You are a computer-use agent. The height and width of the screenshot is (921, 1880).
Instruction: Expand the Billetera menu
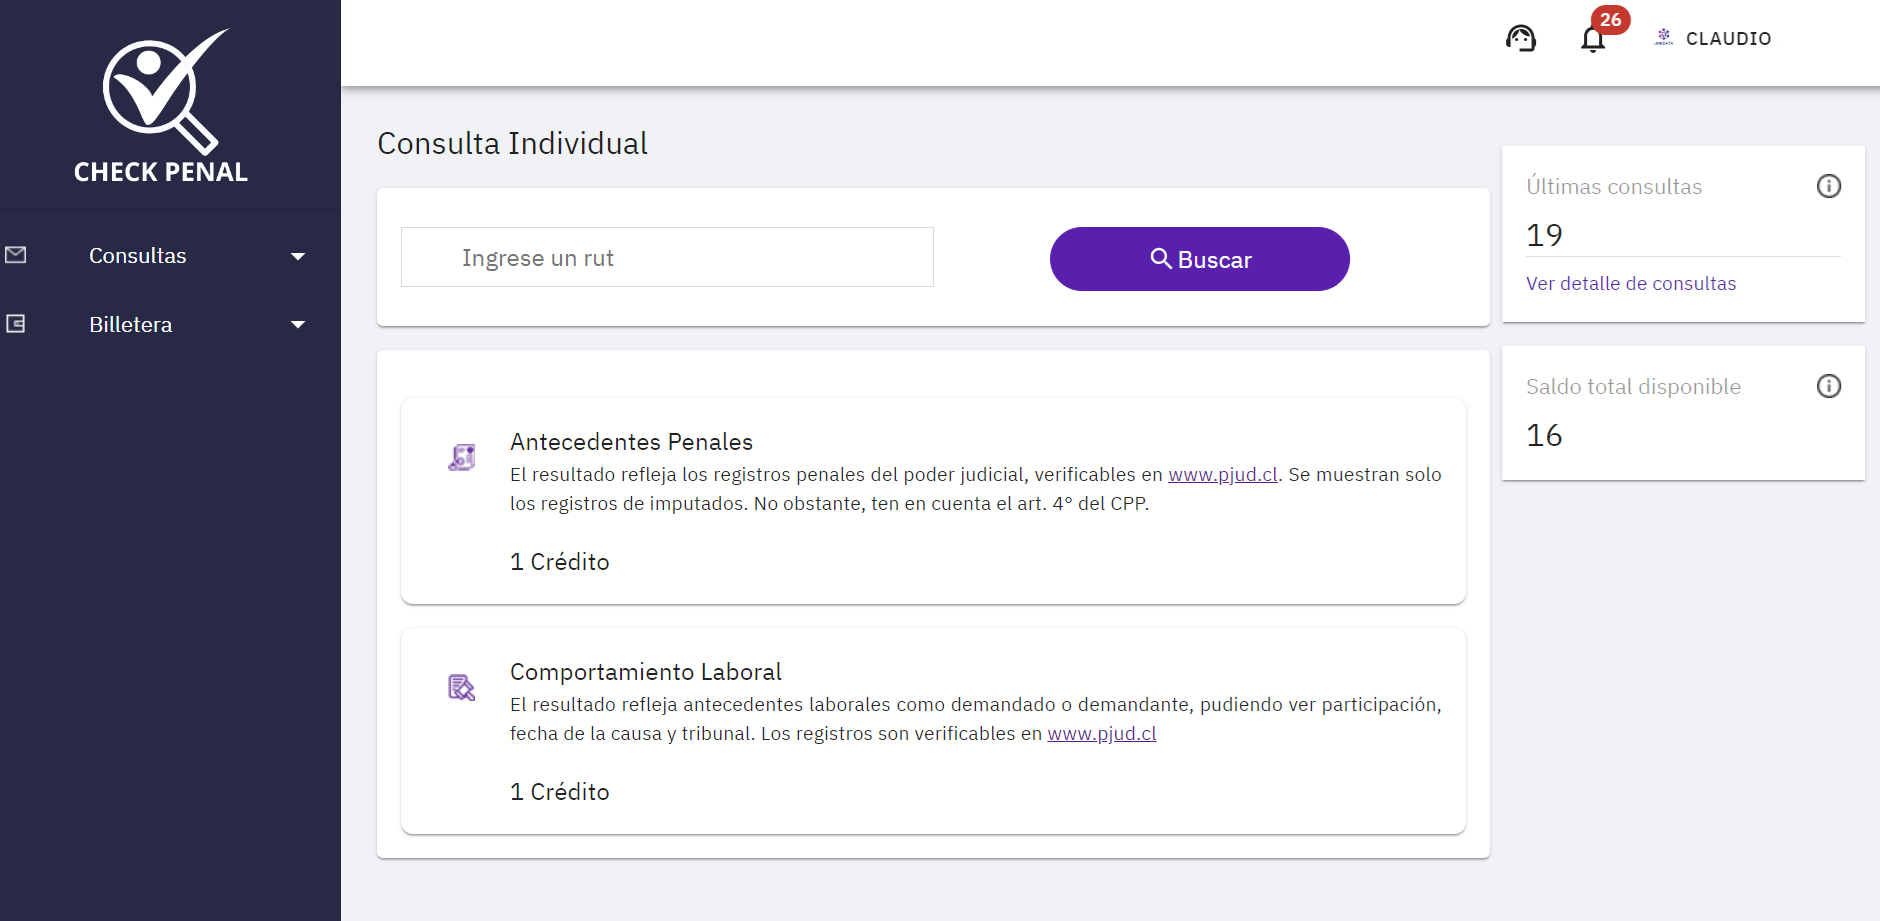point(298,324)
